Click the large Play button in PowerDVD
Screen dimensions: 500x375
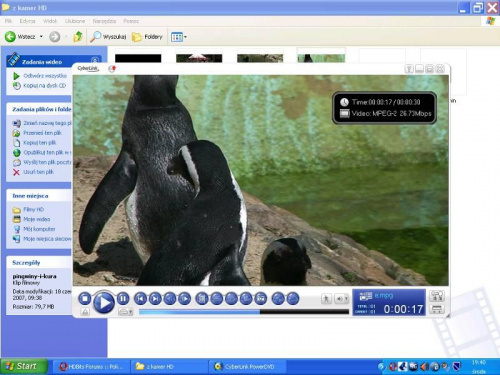click(104, 302)
